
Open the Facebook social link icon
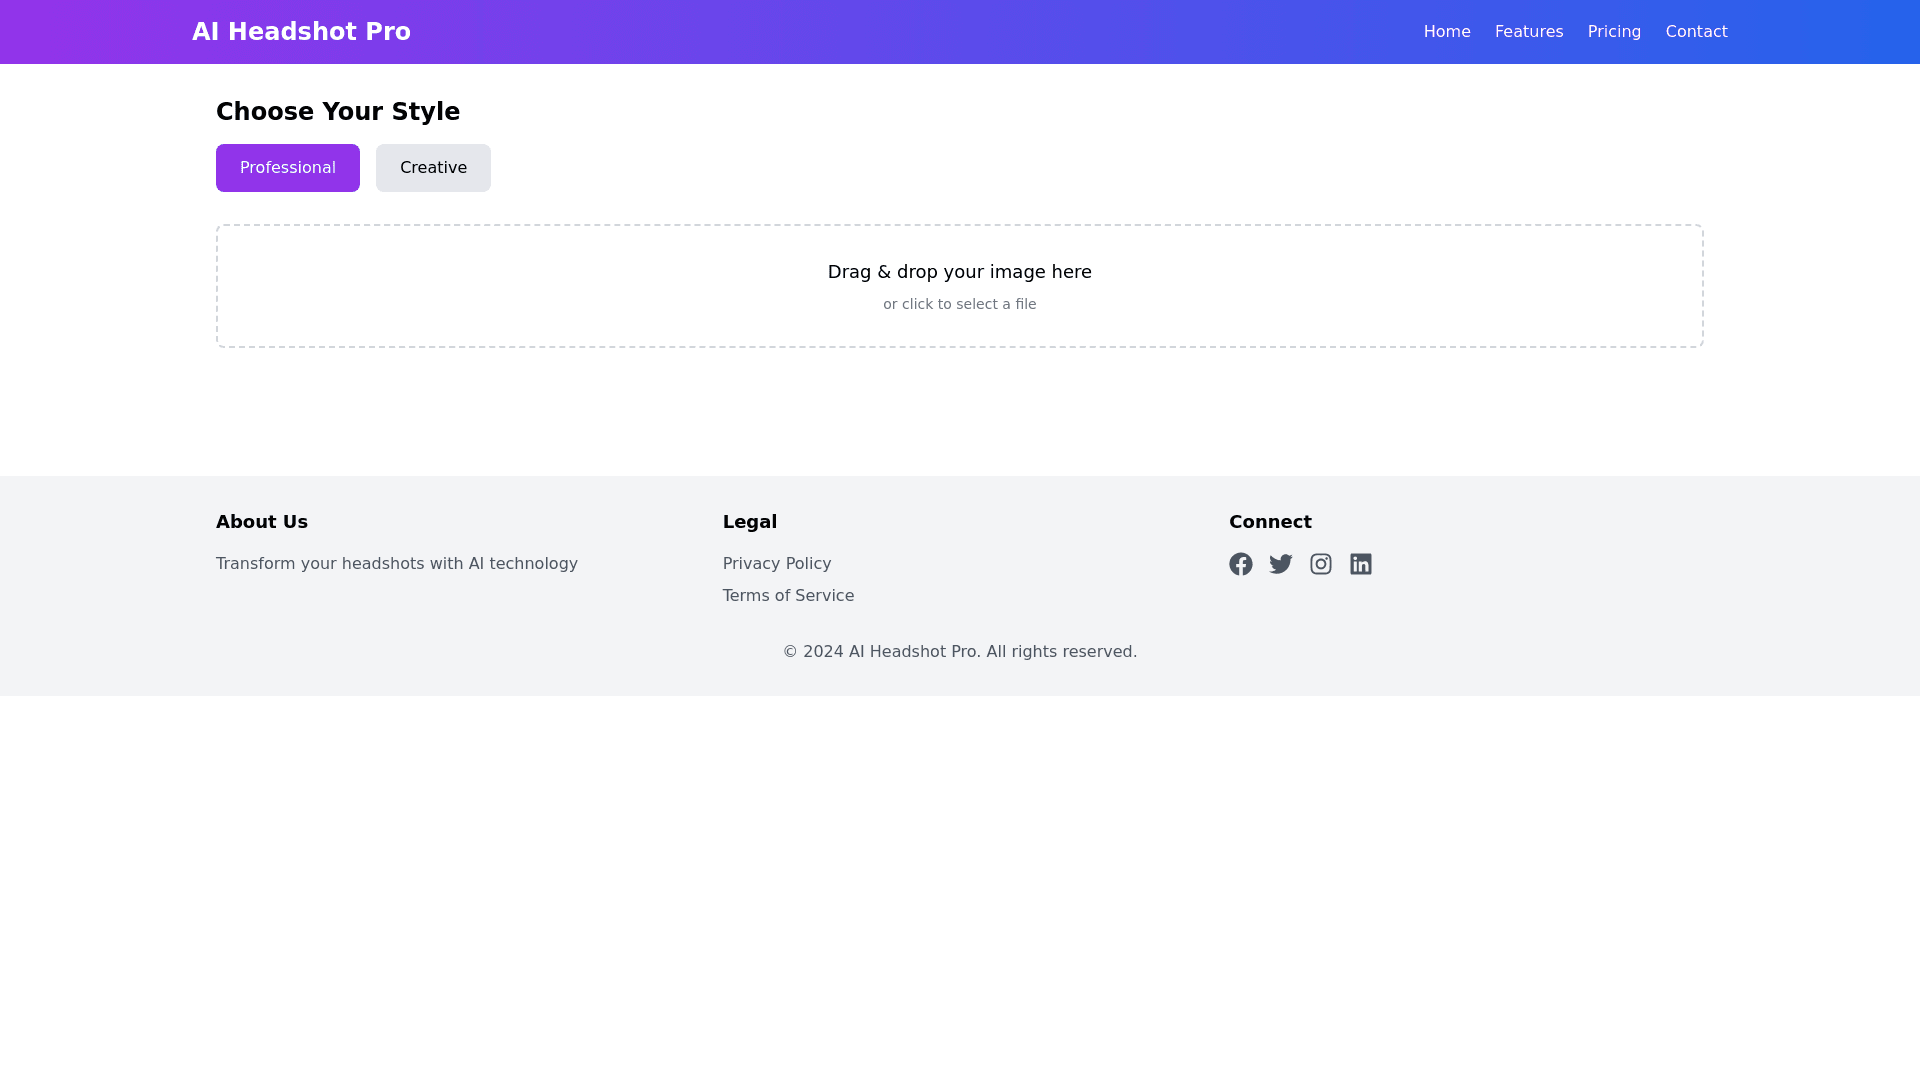[x=1240, y=564]
